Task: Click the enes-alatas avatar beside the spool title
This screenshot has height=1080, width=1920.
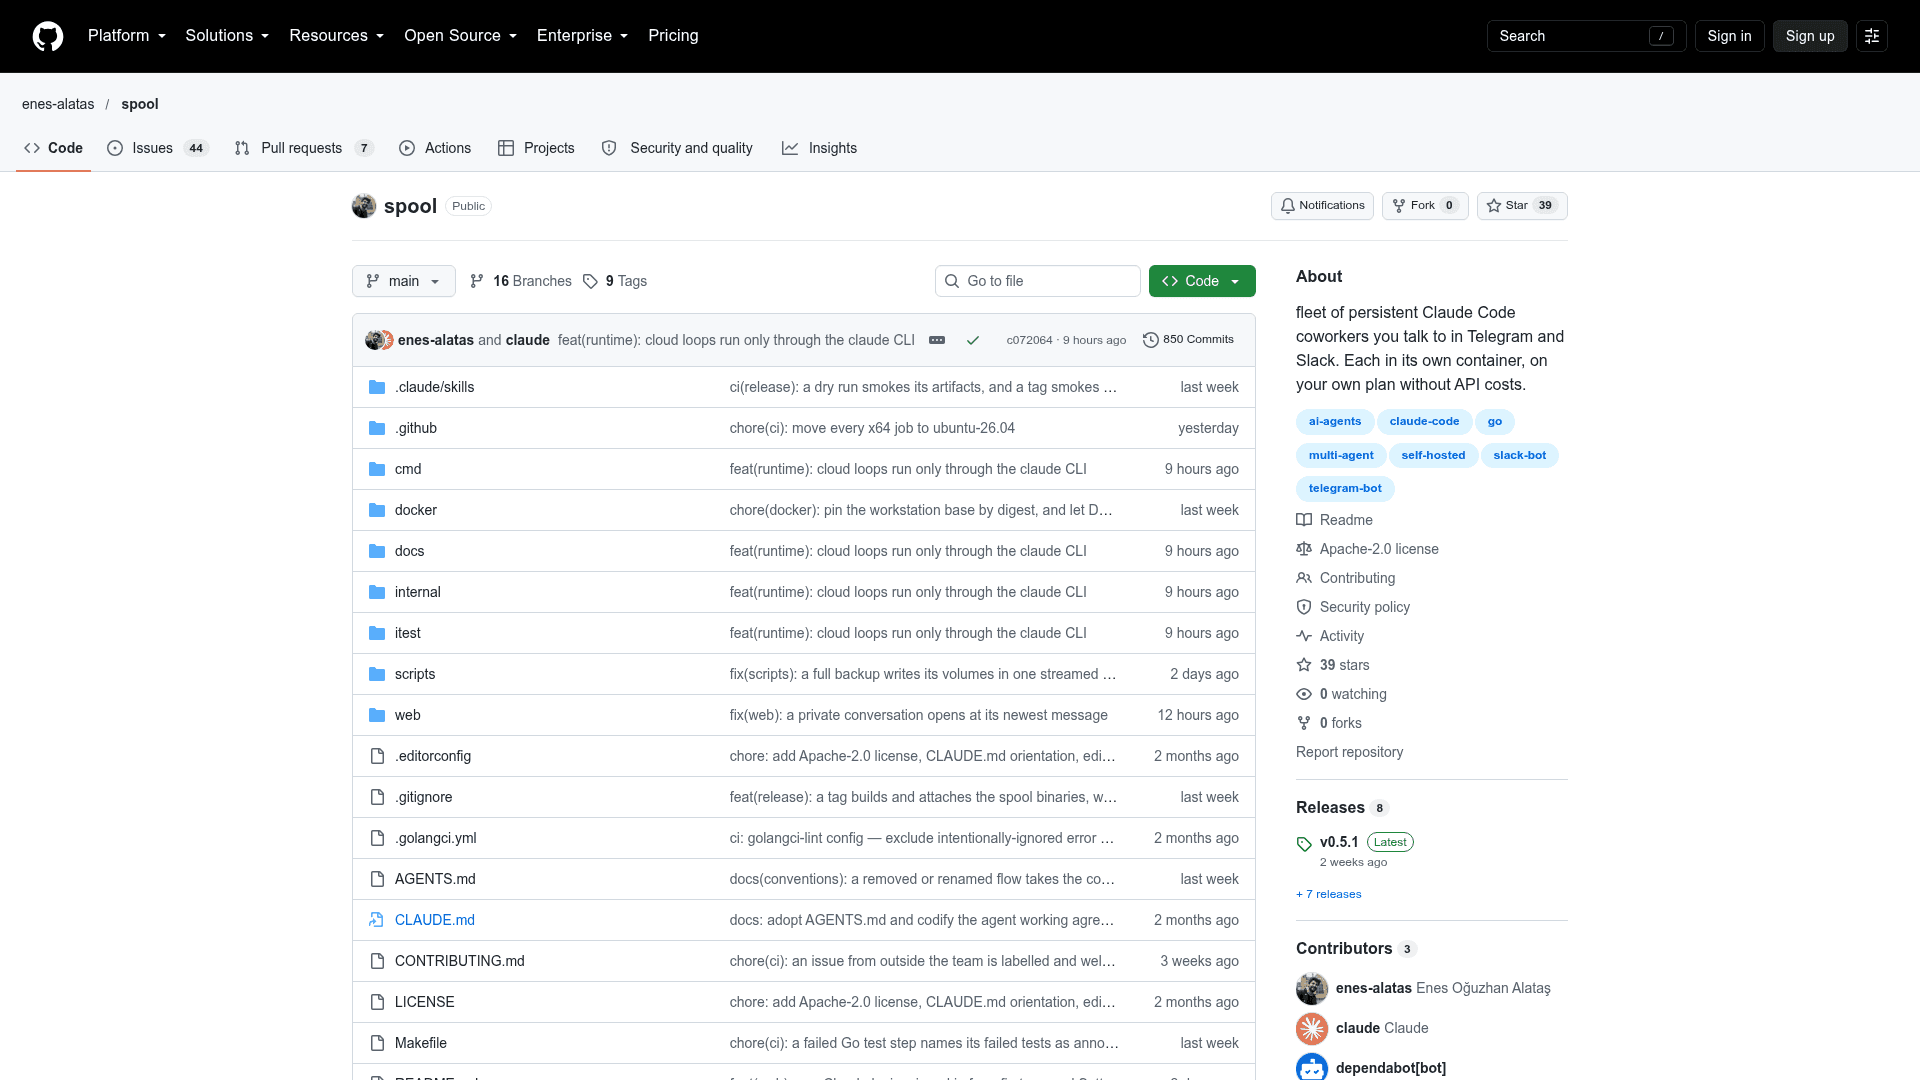Action: coord(364,206)
